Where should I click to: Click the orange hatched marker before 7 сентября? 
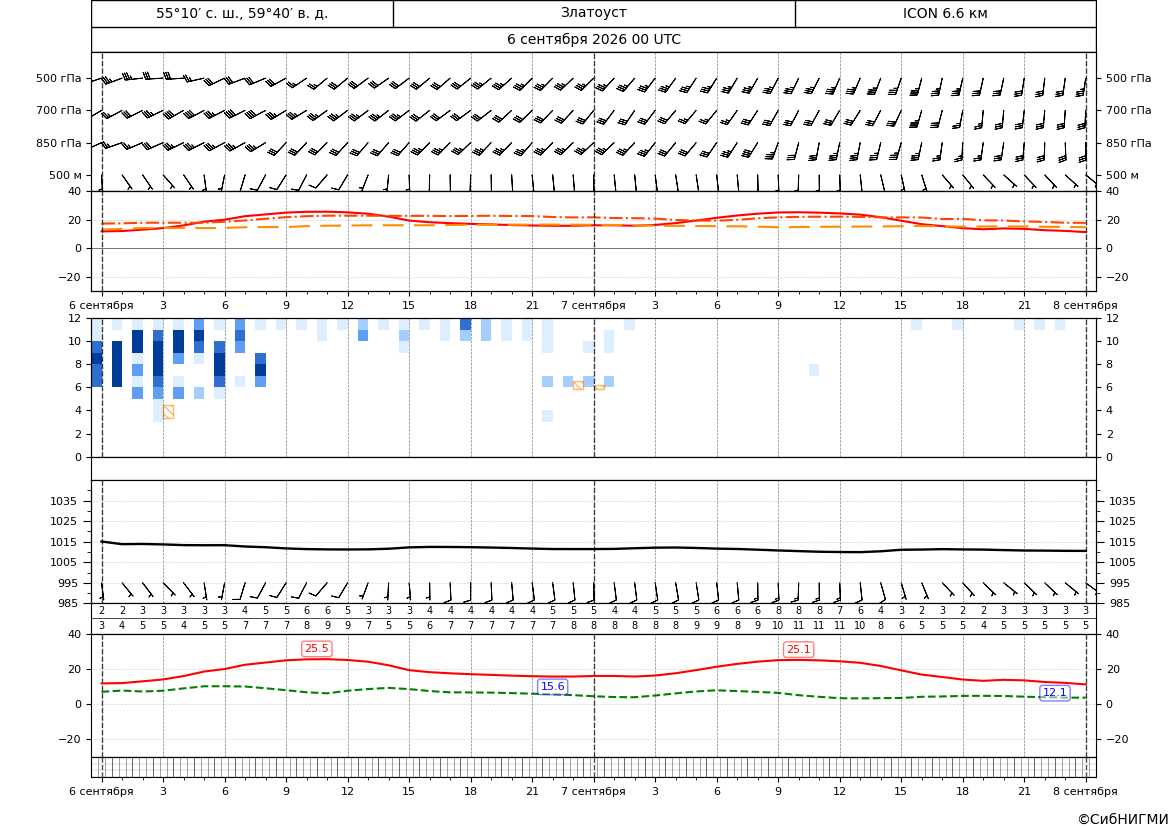click(x=578, y=385)
